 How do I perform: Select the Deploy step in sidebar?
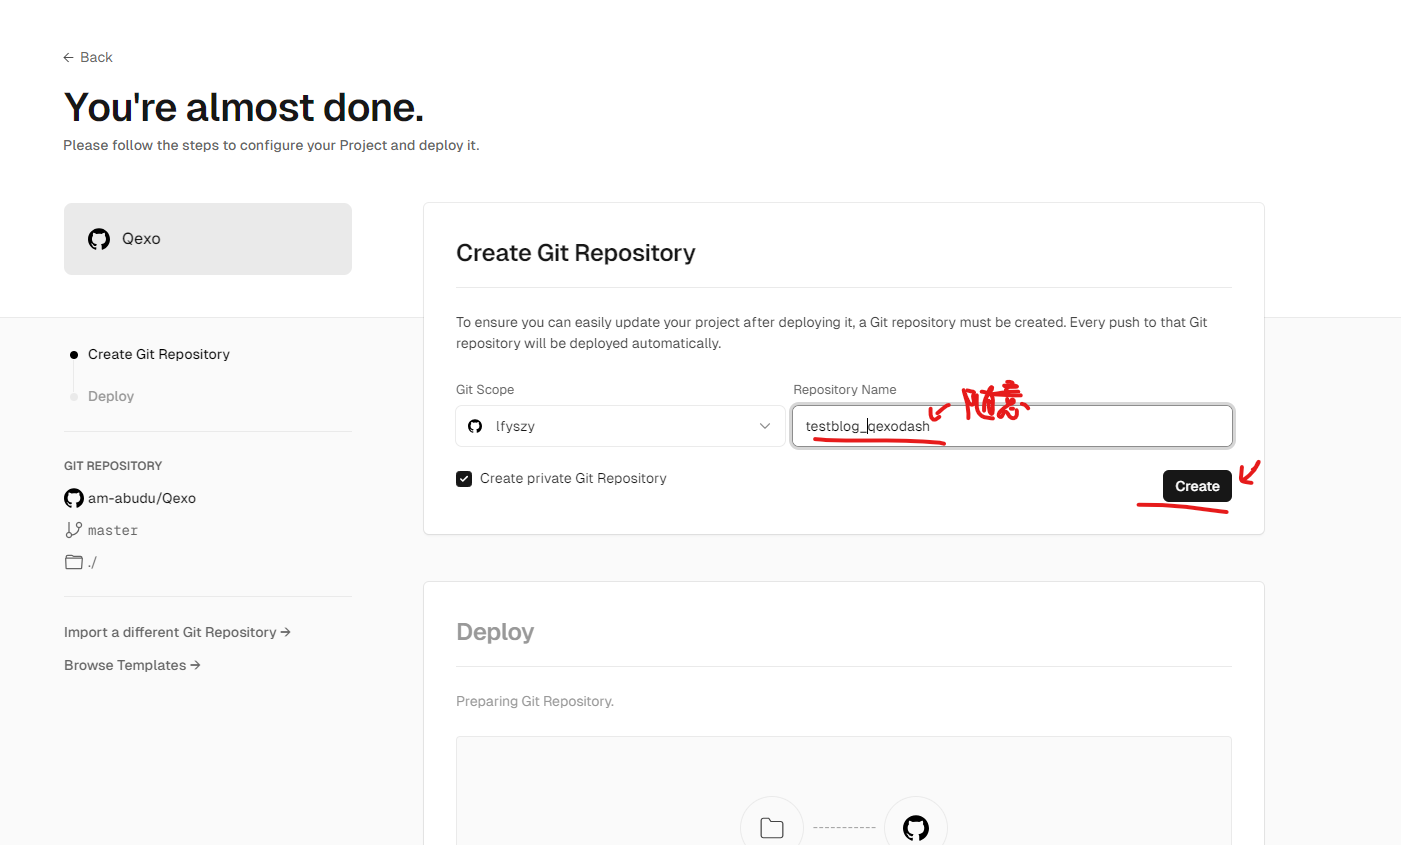(x=111, y=396)
